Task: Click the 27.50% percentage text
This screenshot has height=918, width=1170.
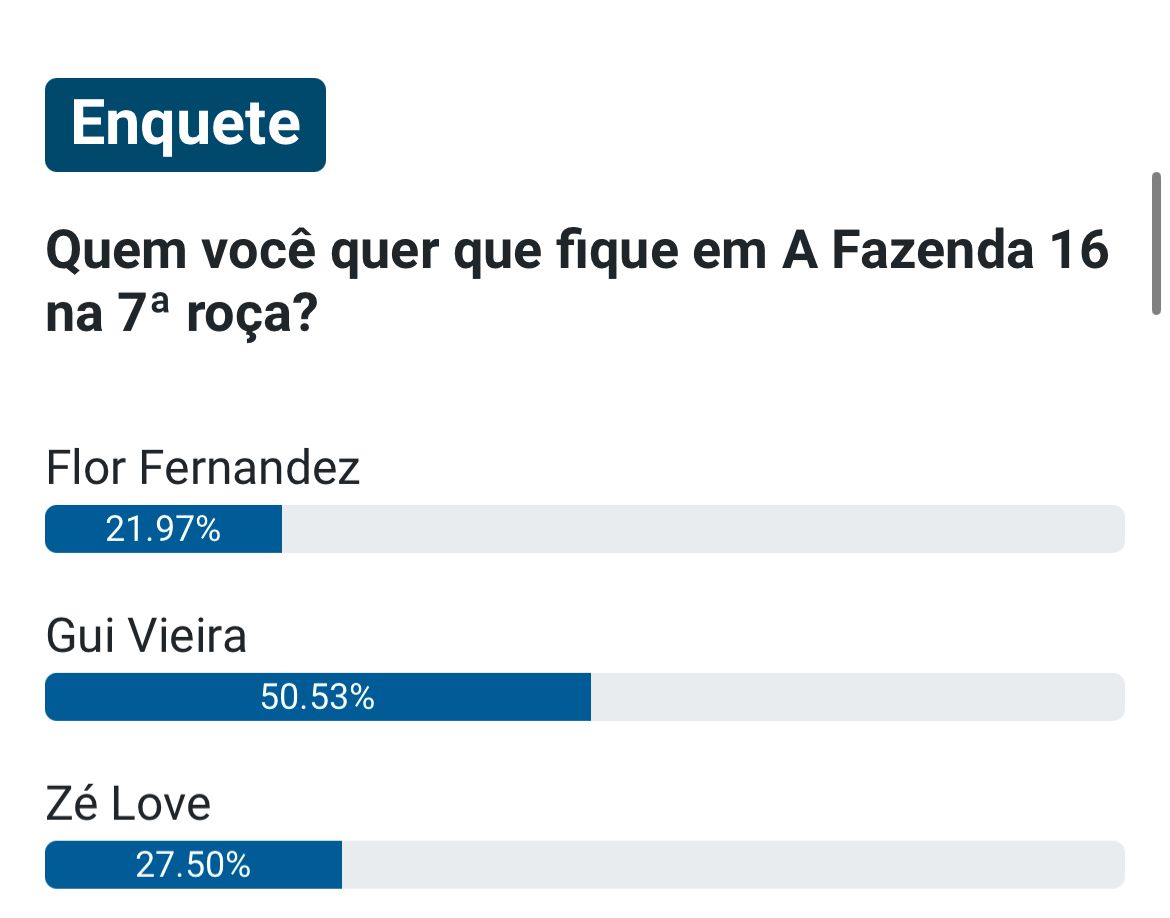Action: pyautogui.click(x=193, y=865)
